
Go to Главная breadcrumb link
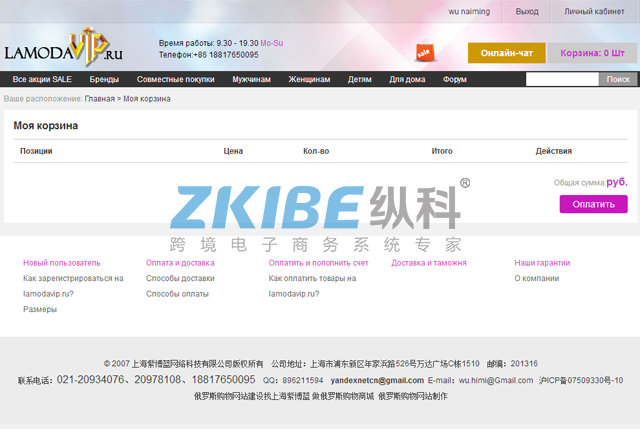pyautogui.click(x=100, y=99)
